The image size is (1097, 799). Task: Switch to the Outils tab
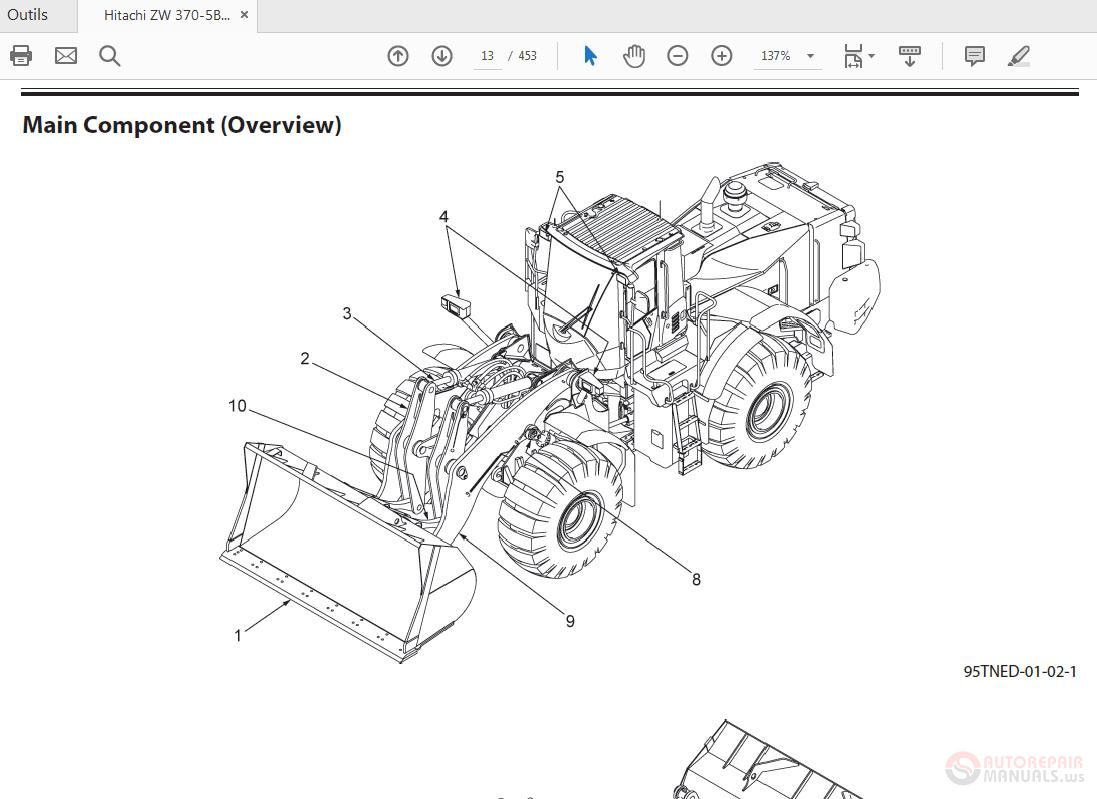point(27,14)
